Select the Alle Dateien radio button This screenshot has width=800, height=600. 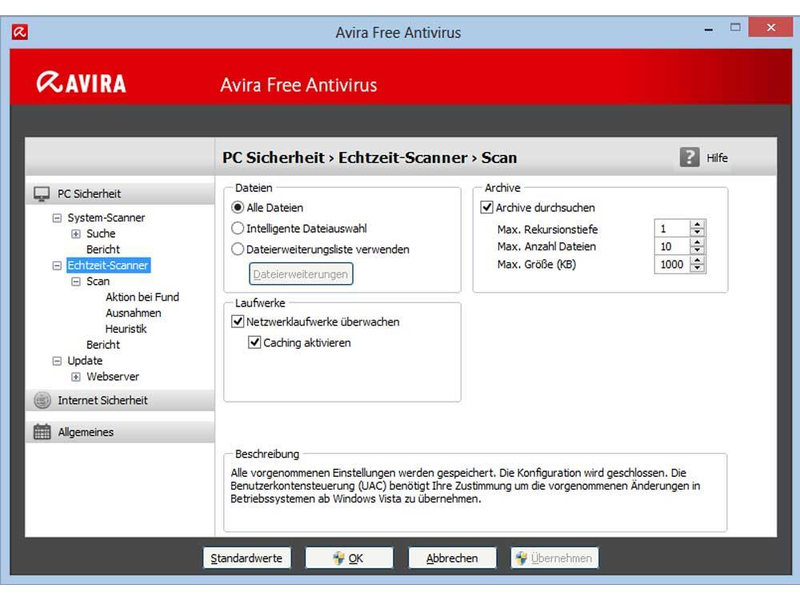237,208
